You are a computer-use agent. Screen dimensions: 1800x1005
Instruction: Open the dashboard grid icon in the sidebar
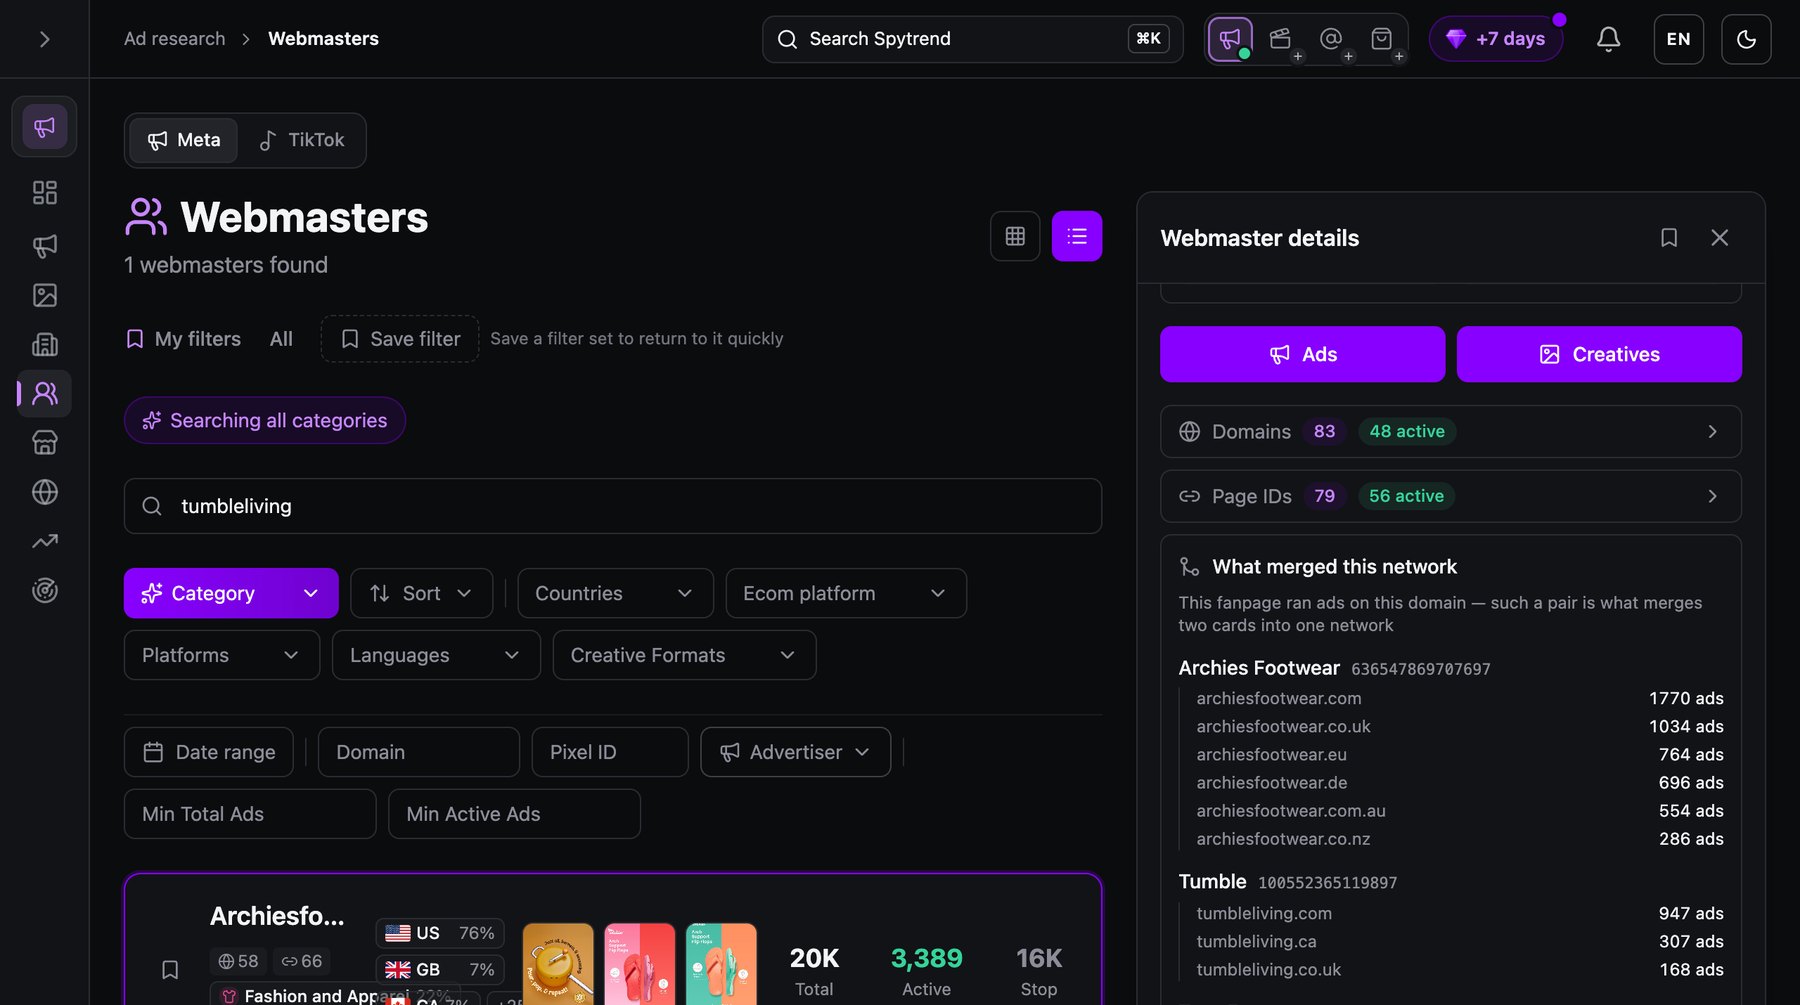pyautogui.click(x=45, y=192)
